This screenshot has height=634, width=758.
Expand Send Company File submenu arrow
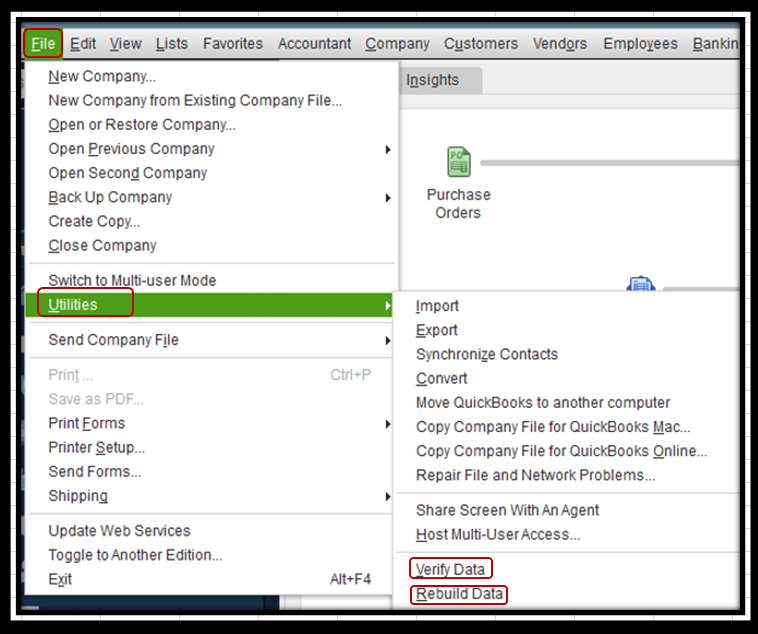pos(388,340)
